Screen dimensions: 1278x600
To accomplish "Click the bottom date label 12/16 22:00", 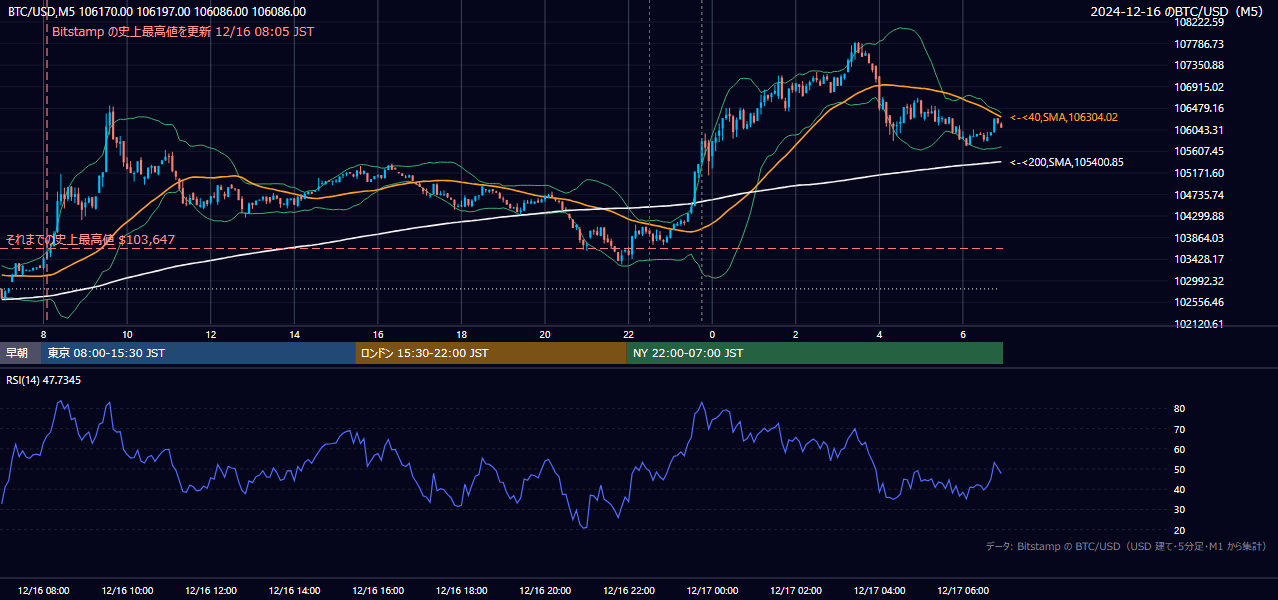I will pyautogui.click(x=629, y=591).
